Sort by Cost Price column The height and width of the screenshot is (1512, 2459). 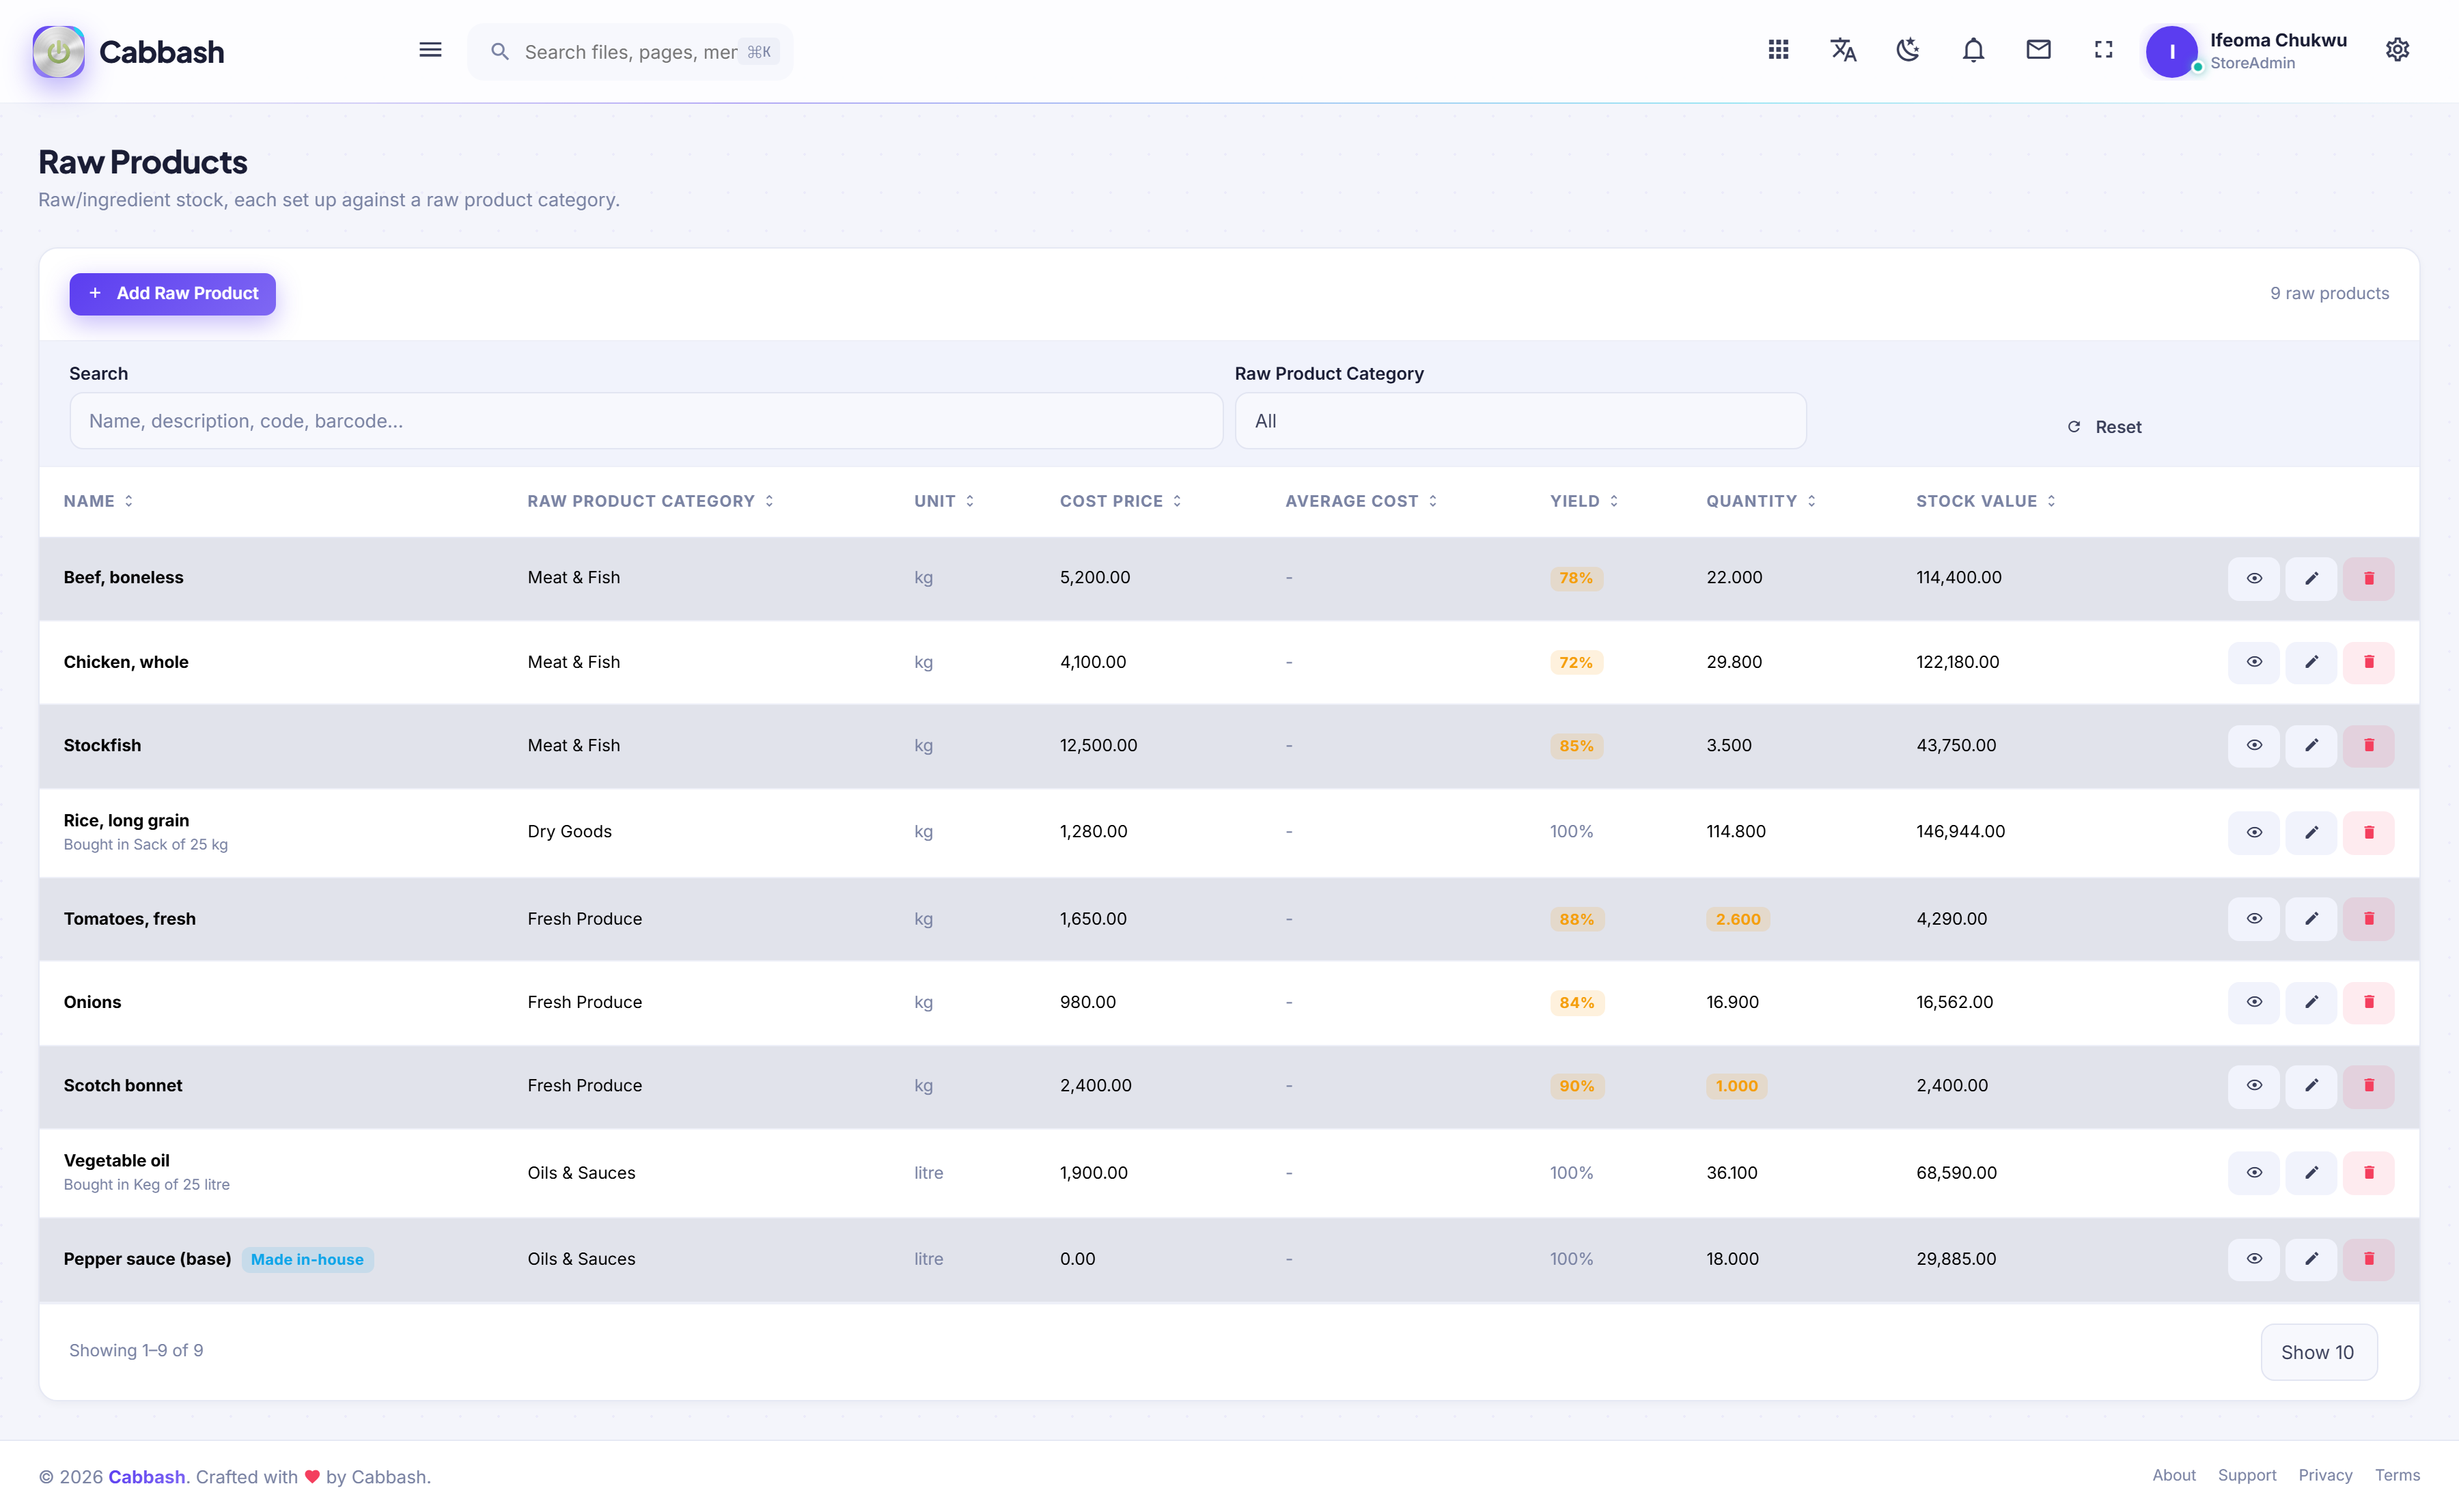pyautogui.click(x=1120, y=501)
